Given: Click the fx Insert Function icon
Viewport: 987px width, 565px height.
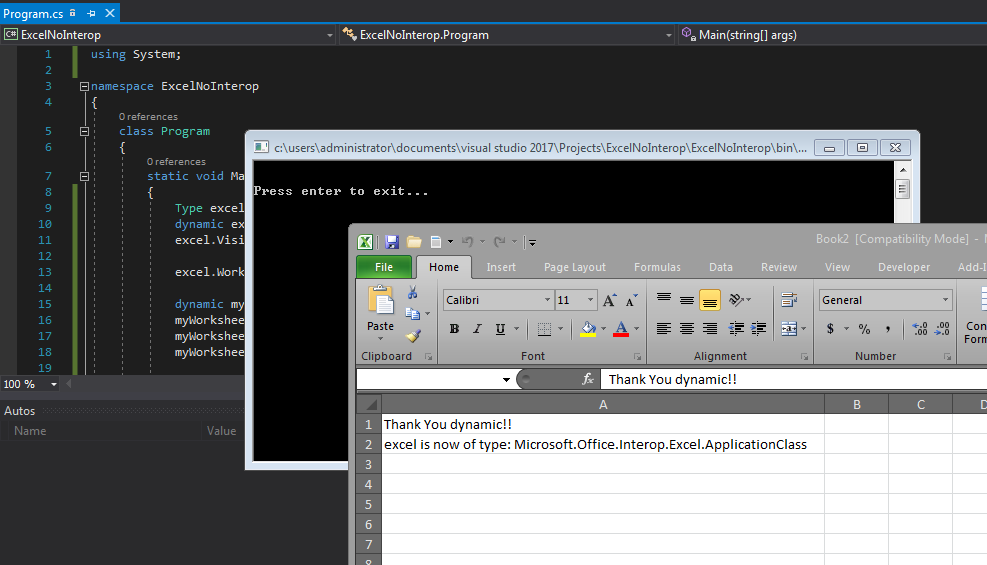Looking at the screenshot, I should tap(587, 379).
